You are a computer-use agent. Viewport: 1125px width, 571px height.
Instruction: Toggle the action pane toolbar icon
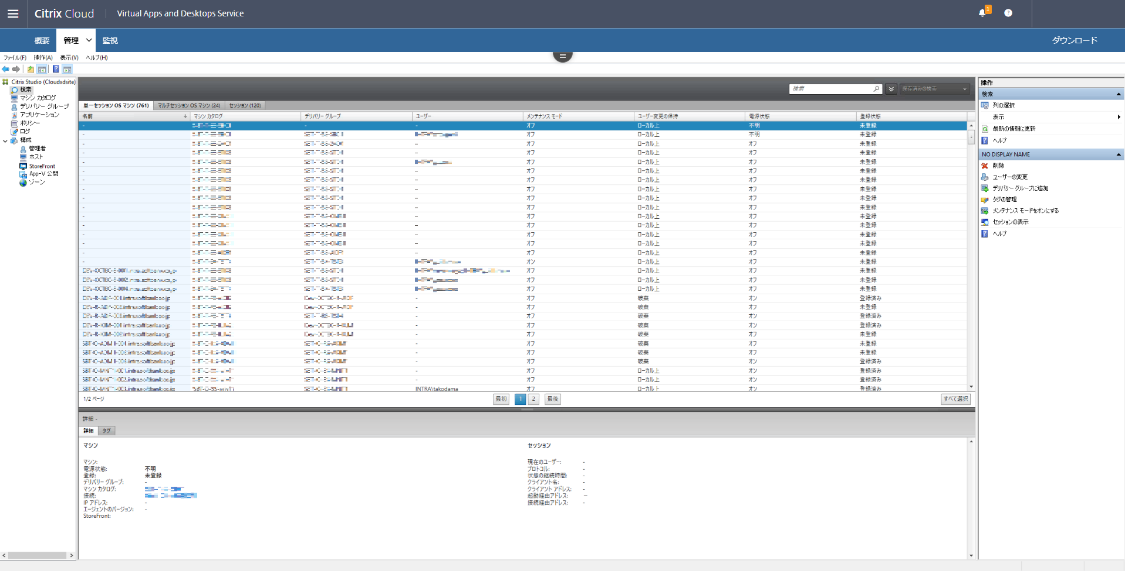click(67, 69)
